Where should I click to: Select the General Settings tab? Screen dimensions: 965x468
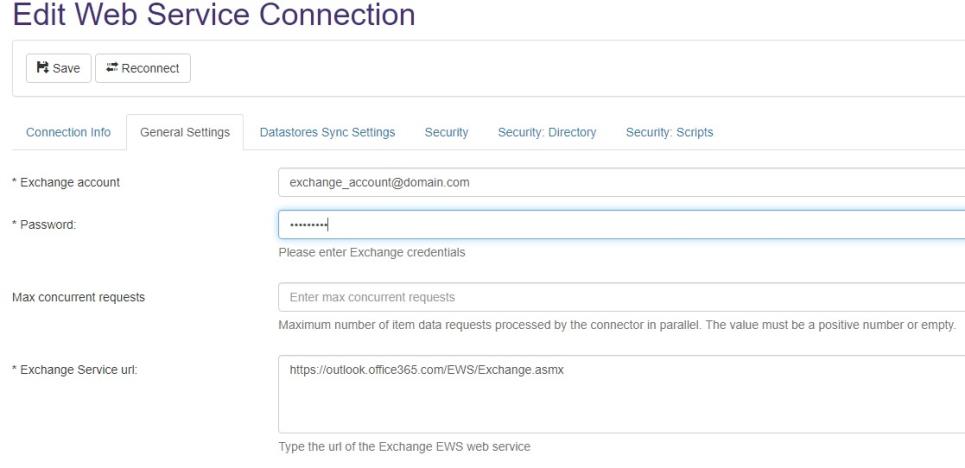185,132
